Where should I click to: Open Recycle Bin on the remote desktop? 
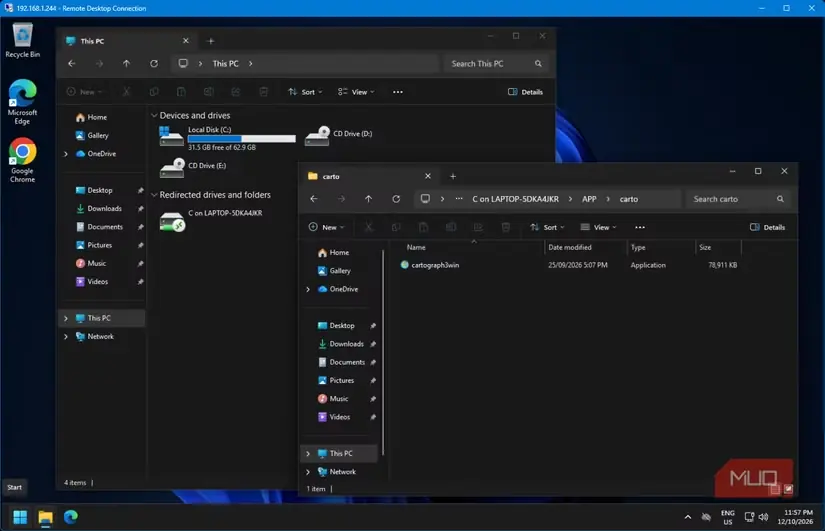22,40
